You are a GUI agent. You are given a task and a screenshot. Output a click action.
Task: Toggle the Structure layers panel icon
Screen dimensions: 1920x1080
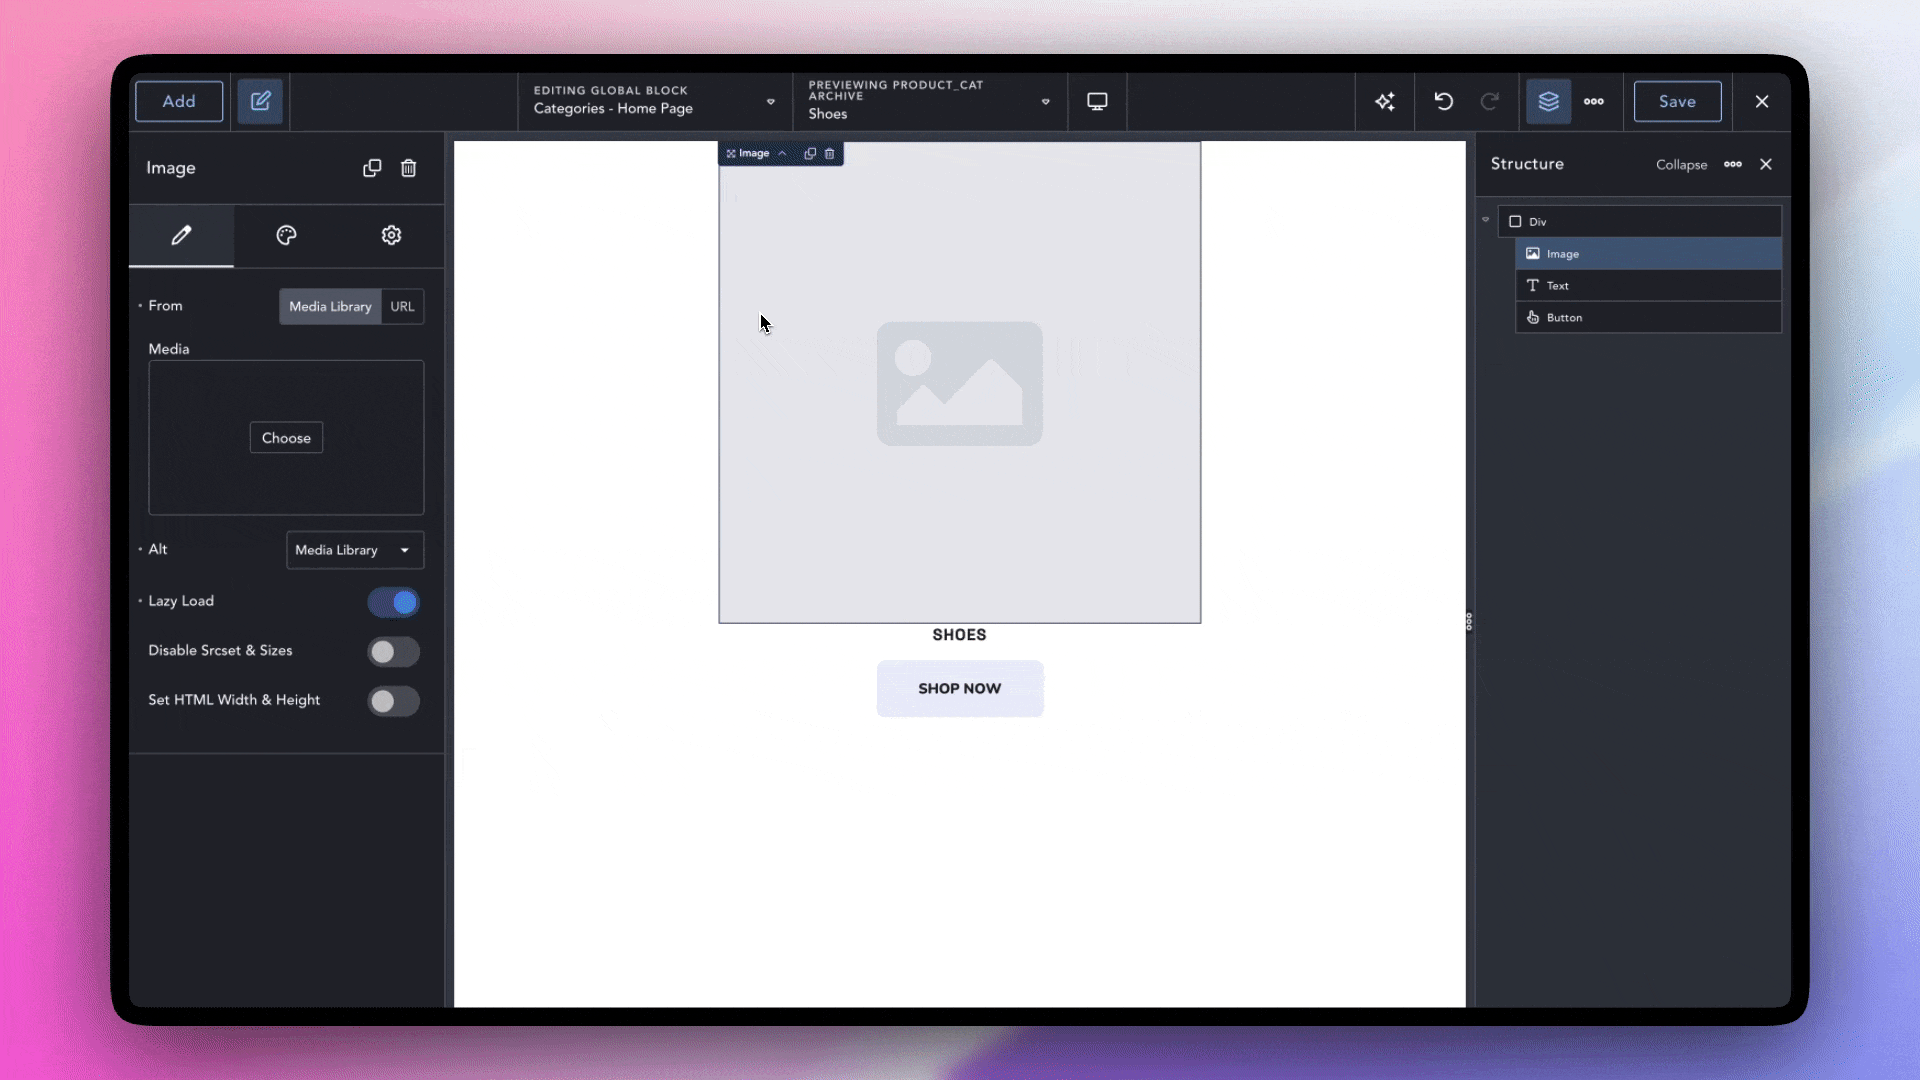1548,101
